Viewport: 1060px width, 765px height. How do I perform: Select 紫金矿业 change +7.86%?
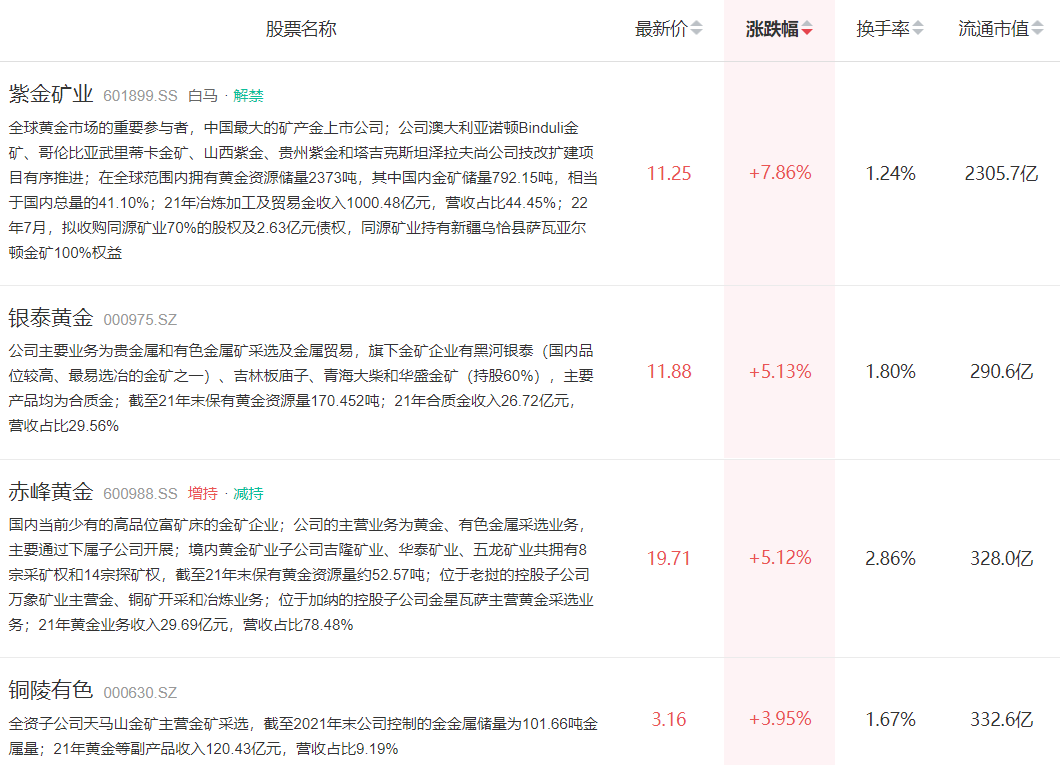pyautogui.click(x=779, y=173)
